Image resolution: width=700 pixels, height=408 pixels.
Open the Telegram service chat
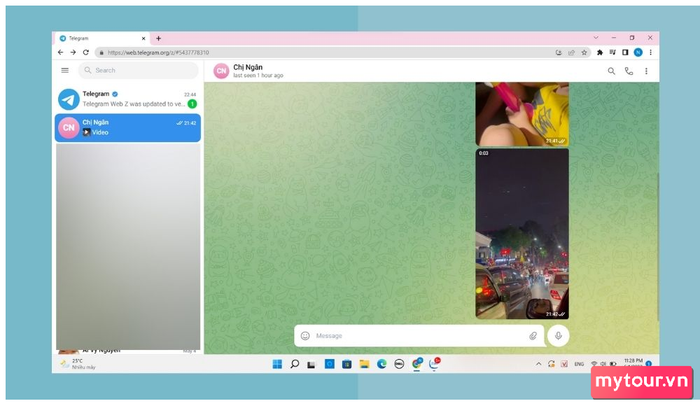coord(128,99)
